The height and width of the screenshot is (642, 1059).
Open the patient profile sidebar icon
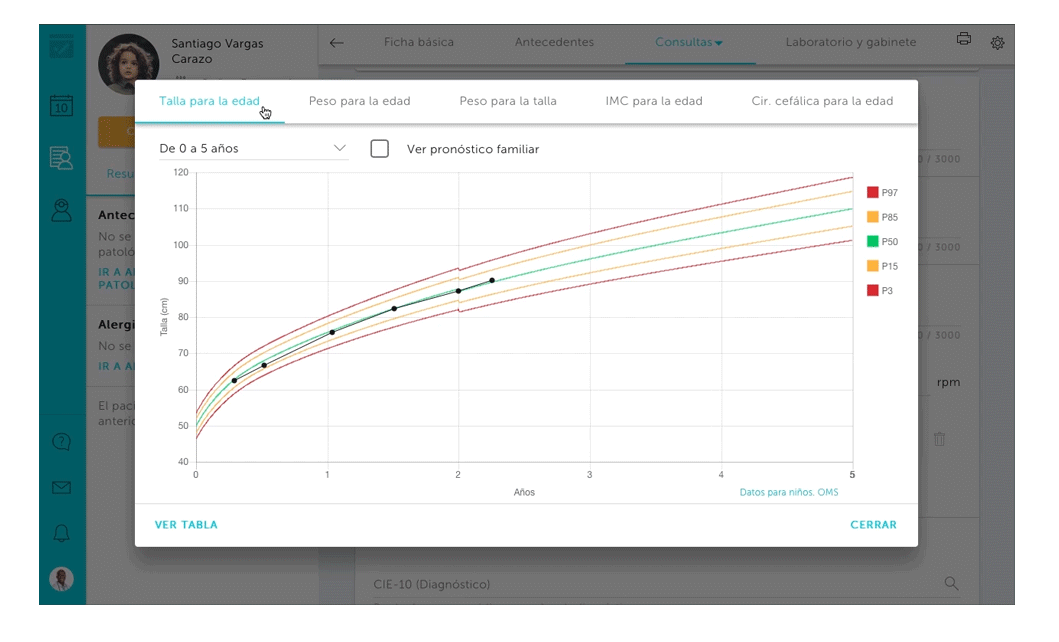tap(61, 211)
